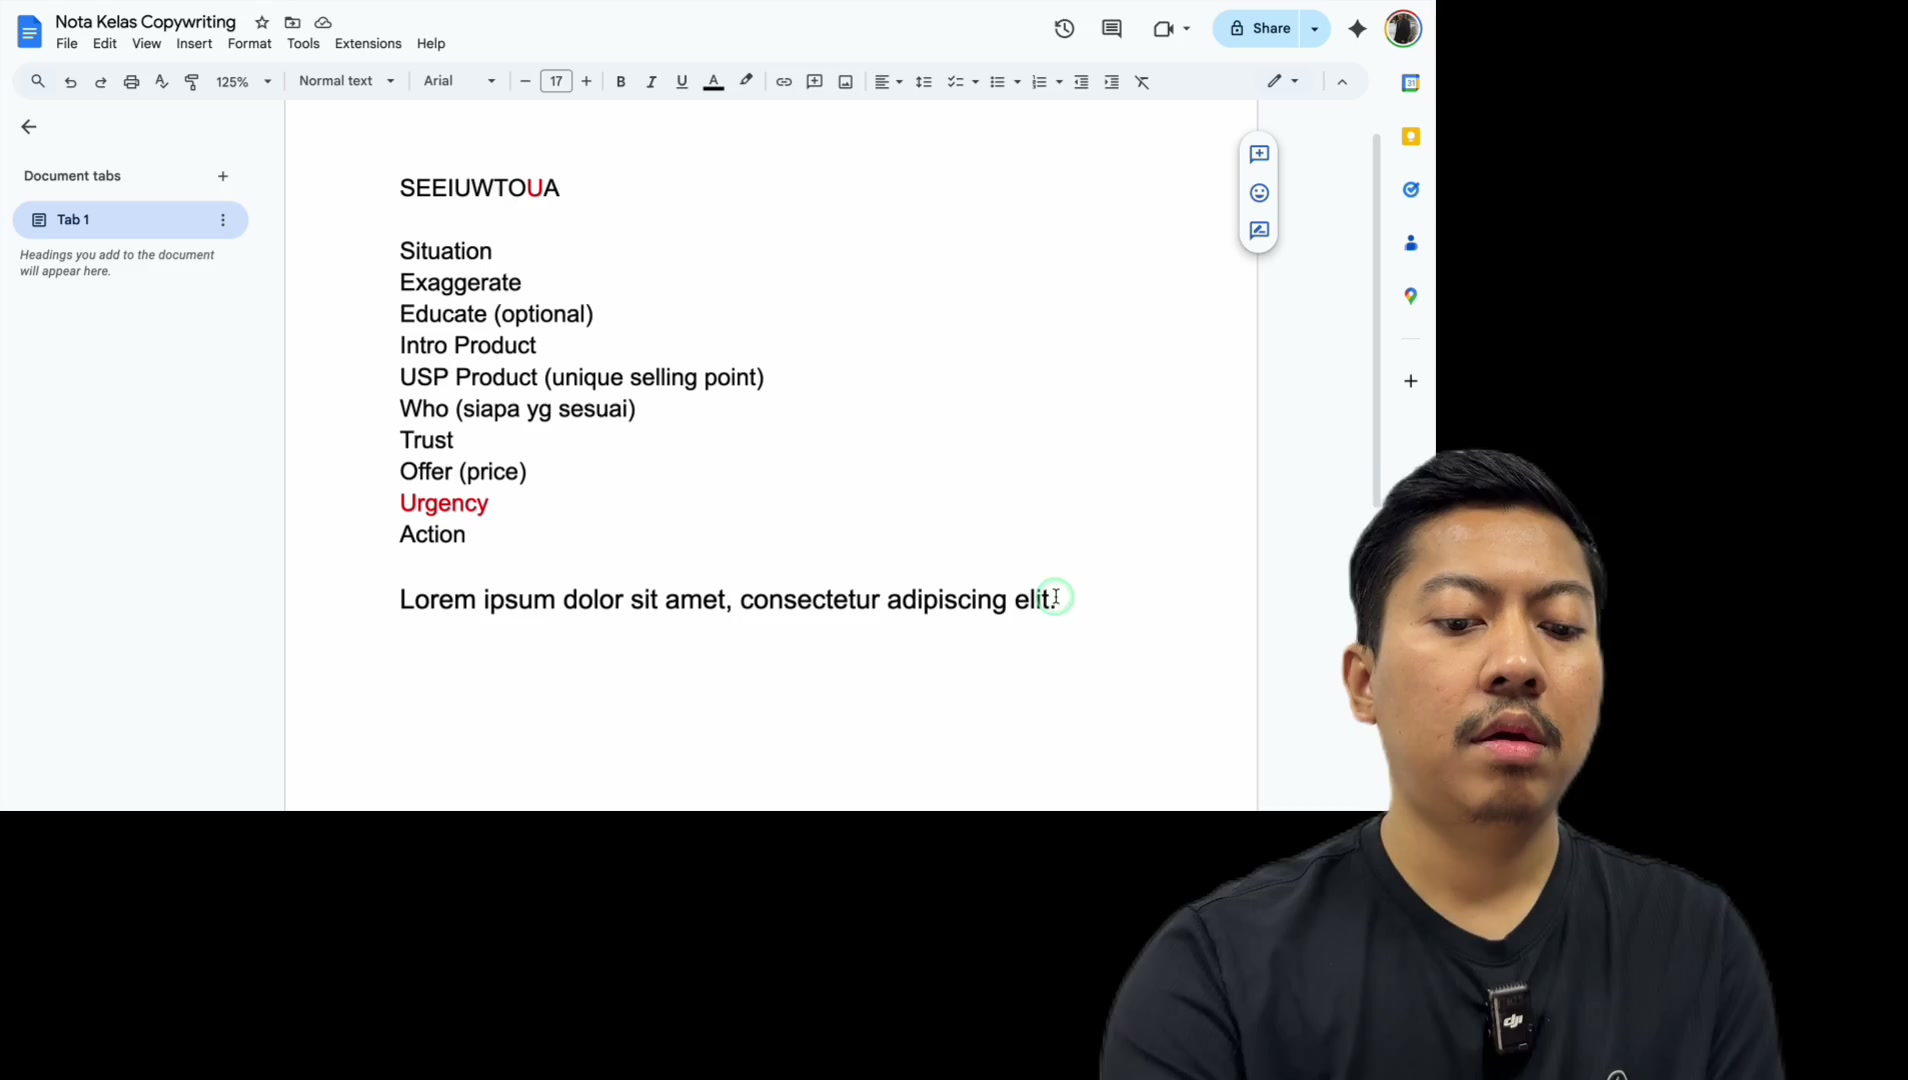This screenshot has width=1908, height=1080.
Task: Insert an image from the toolbar
Action: [x=845, y=82]
